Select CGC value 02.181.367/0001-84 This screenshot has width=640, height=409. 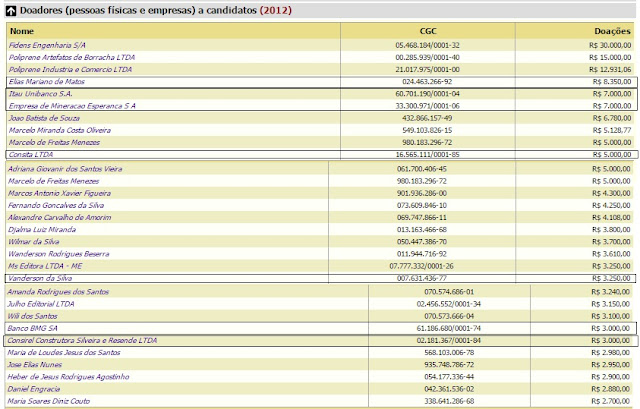449,340
